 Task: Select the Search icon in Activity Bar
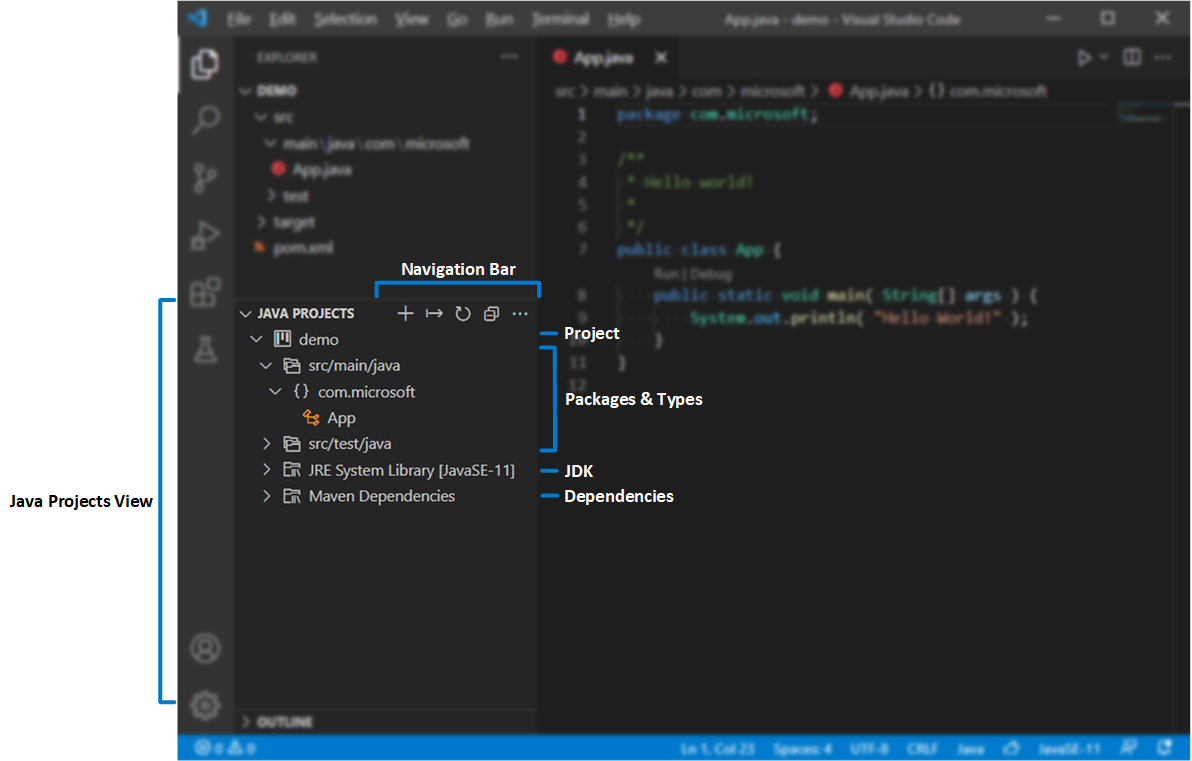tap(205, 120)
